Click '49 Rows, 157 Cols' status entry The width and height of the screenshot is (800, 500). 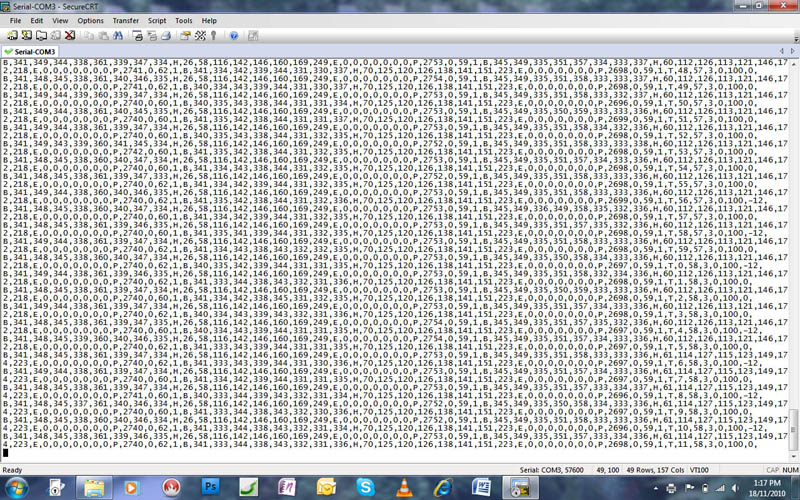(x=655, y=470)
